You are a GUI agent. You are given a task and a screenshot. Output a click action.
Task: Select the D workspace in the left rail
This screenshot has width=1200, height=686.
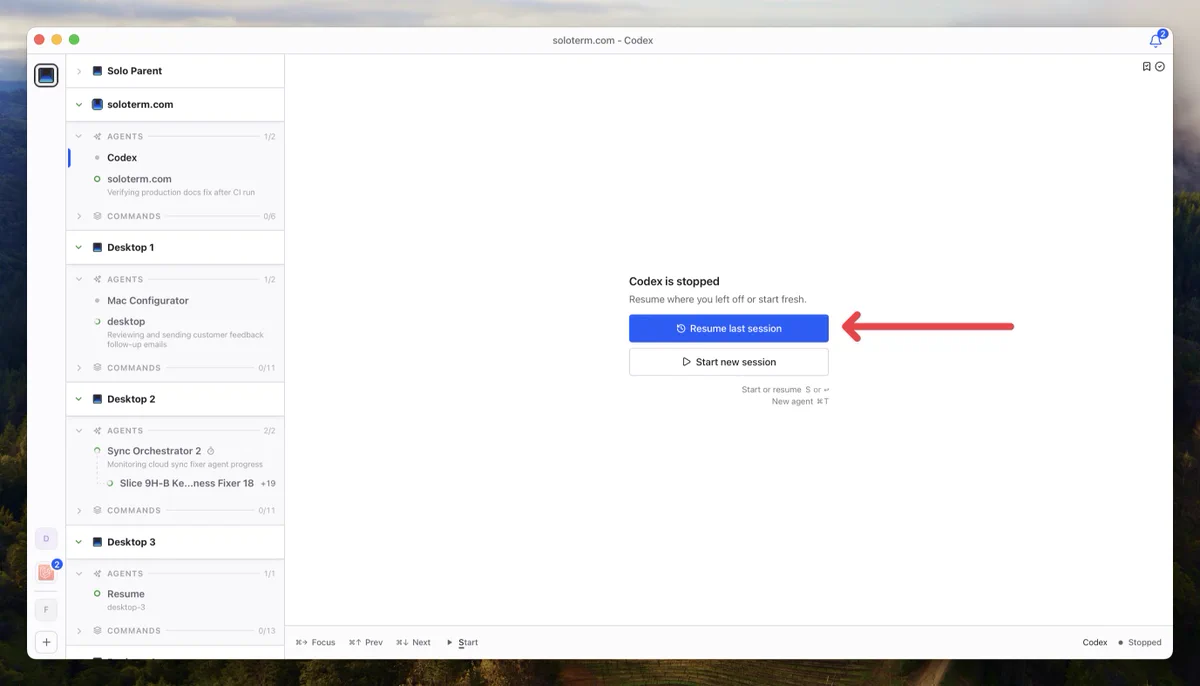[x=46, y=539]
